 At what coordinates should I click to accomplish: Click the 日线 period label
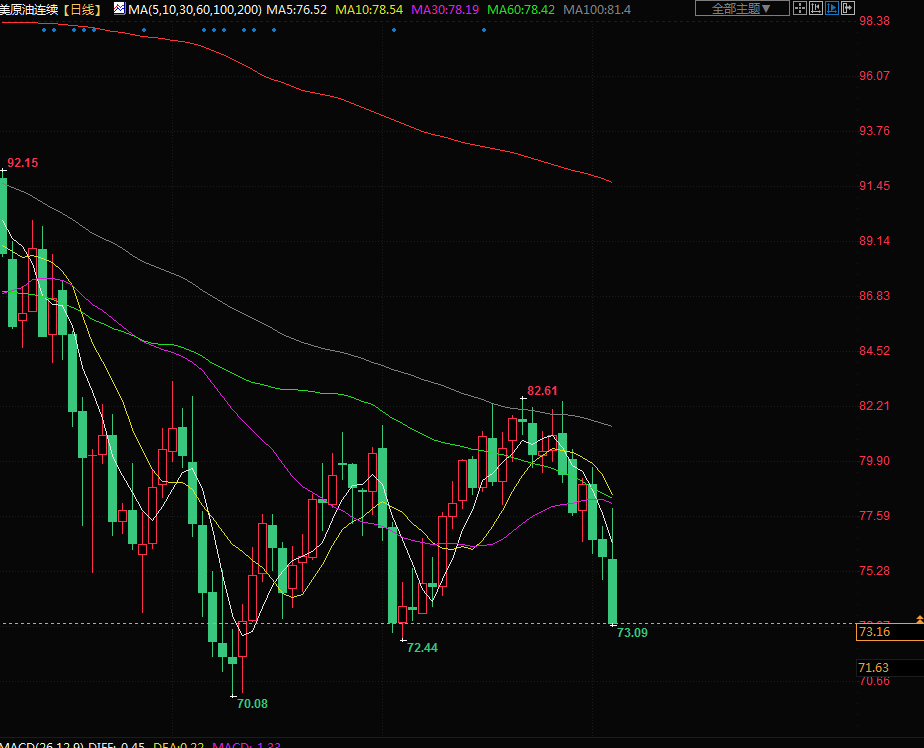83,9
